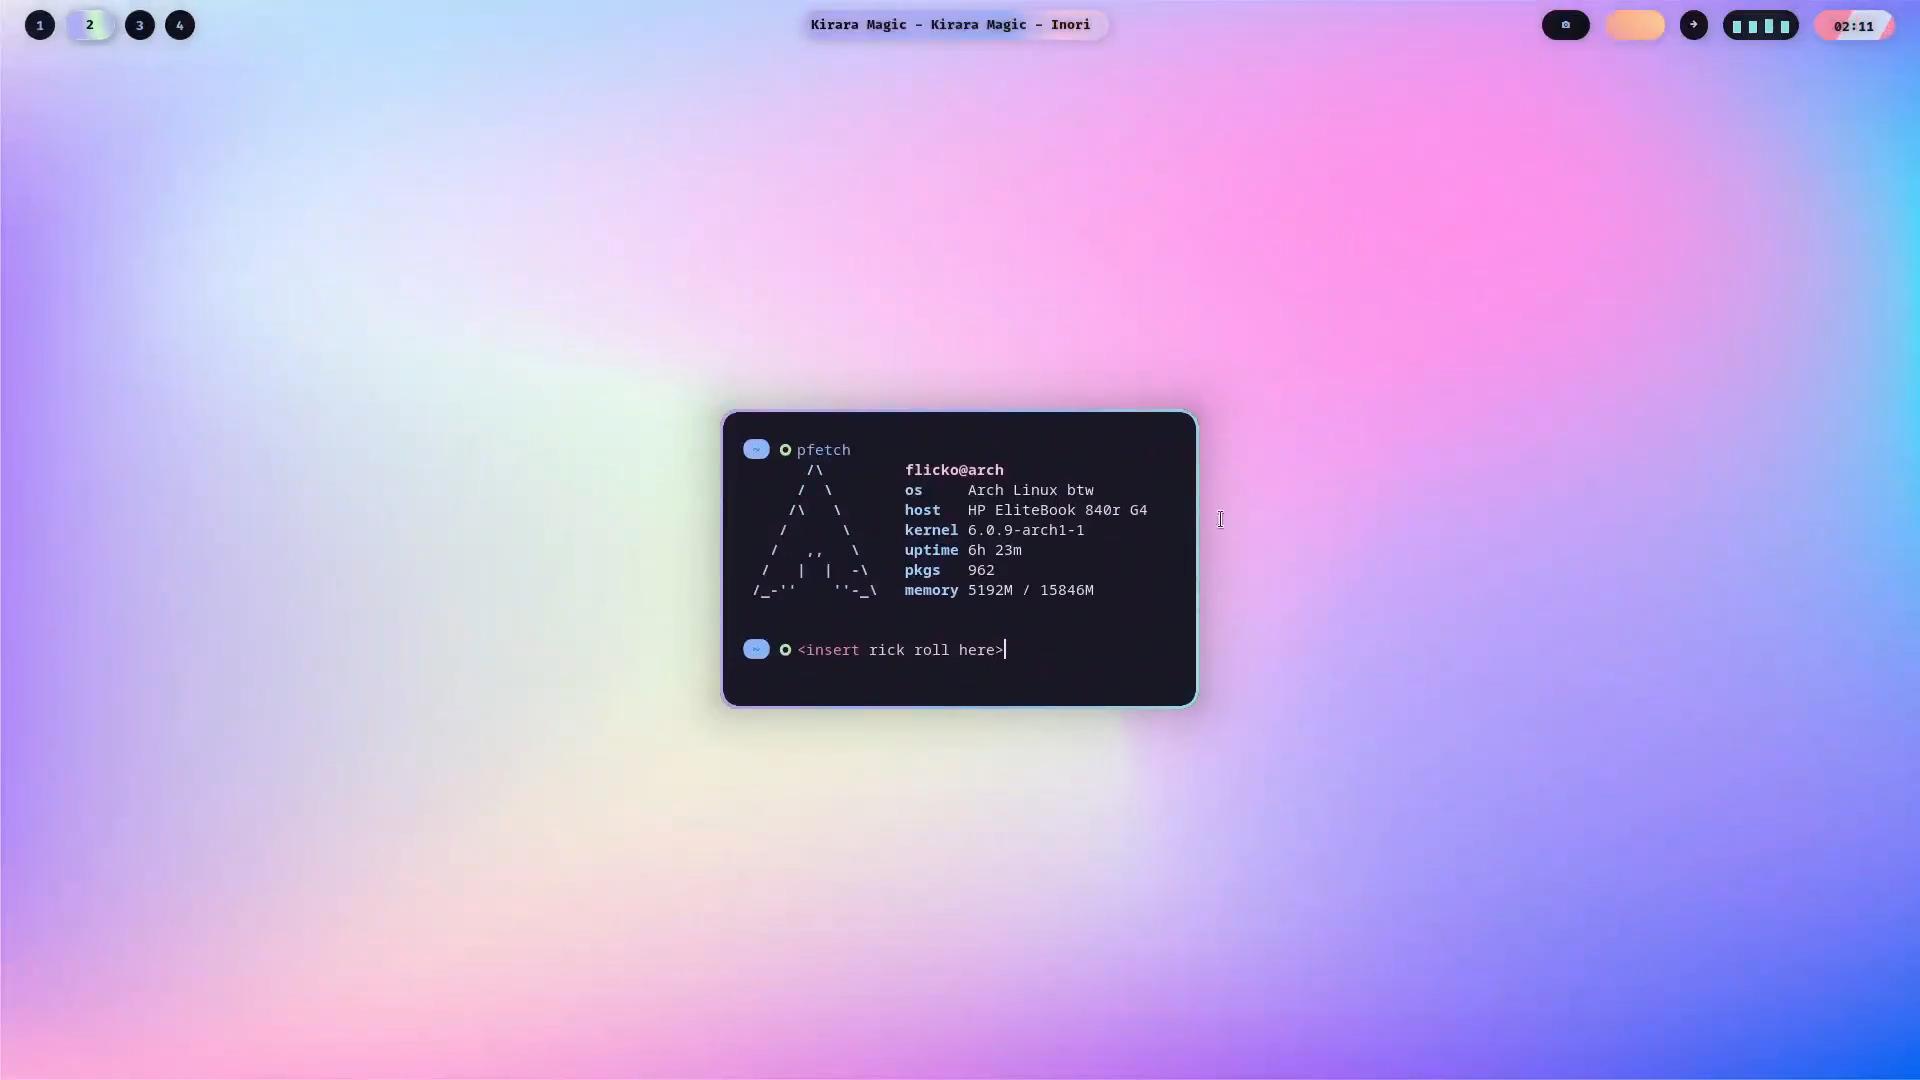
Task: Expand the tray with the arrow button
Action: (x=1693, y=25)
